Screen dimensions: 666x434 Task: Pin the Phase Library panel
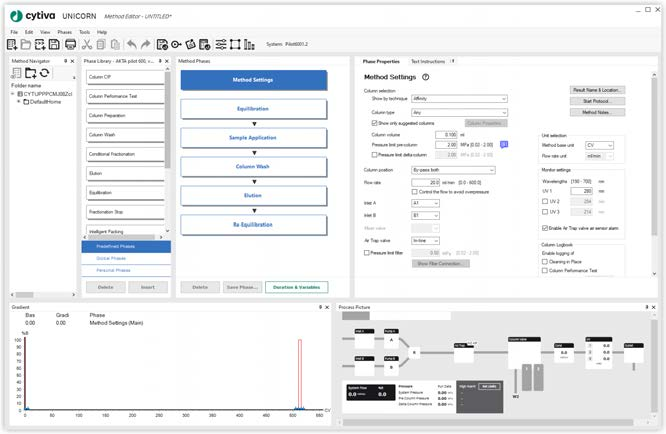tap(160, 61)
